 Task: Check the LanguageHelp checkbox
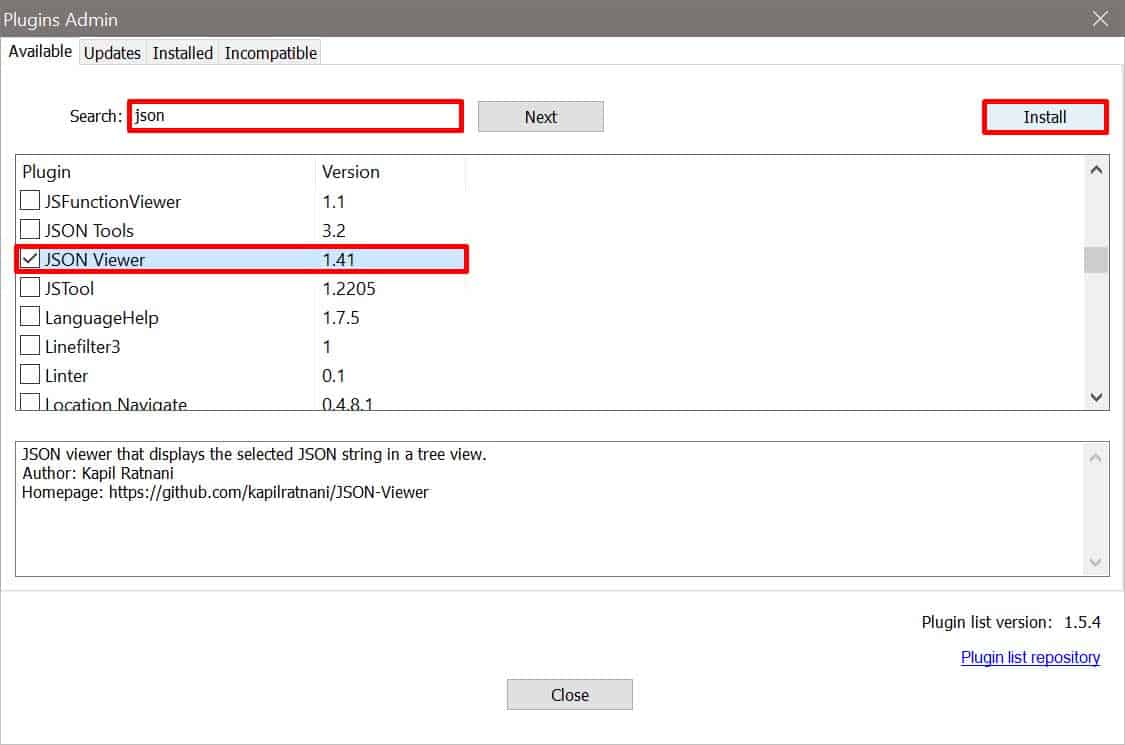30,317
